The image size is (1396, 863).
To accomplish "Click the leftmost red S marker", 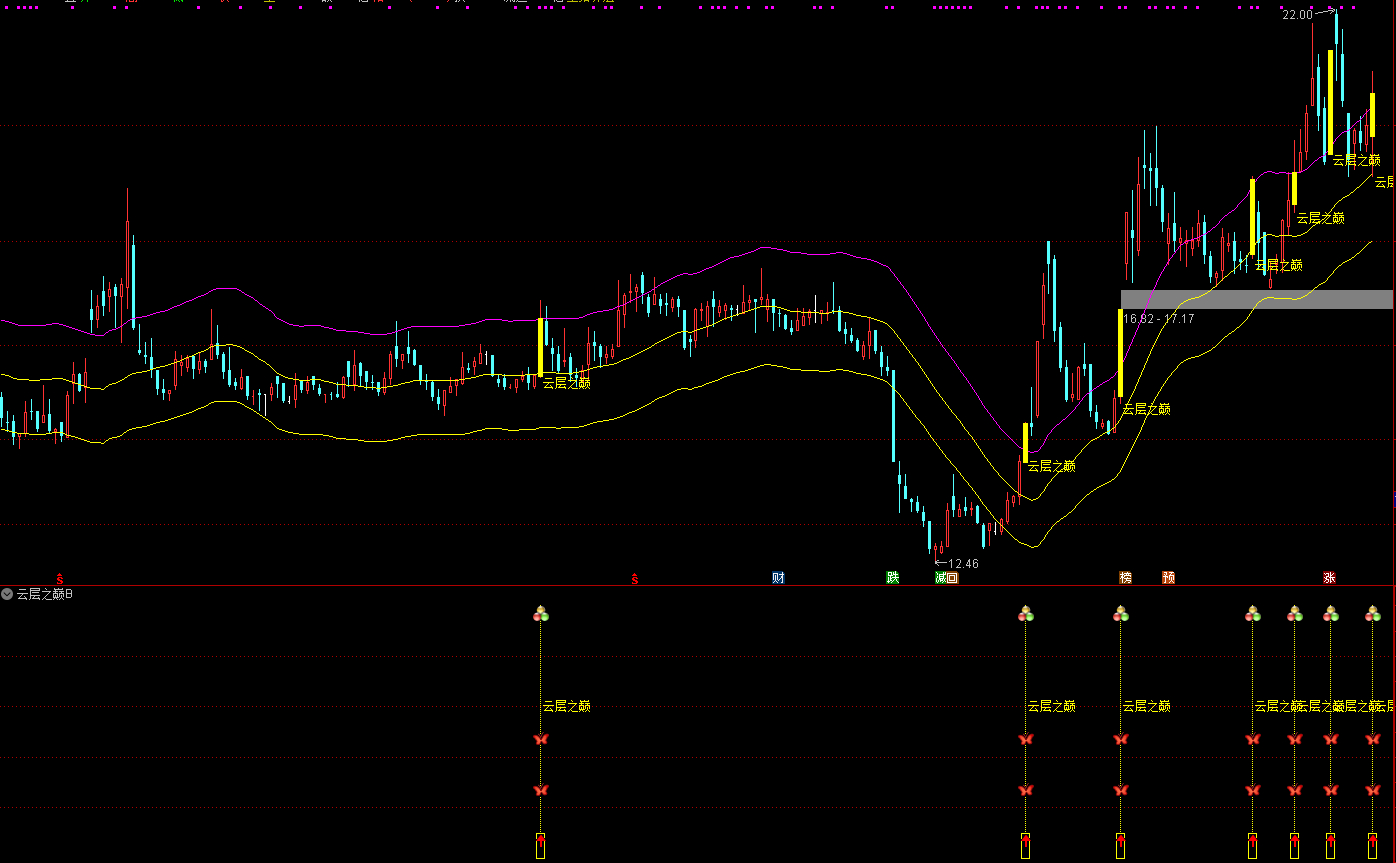I will (x=60, y=578).
